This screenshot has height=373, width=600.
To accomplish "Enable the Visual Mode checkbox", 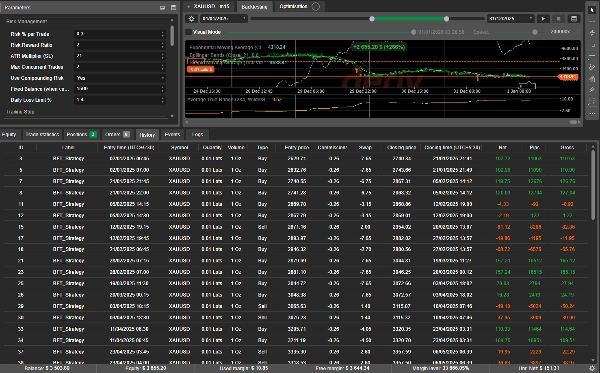I will click(x=188, y=32).
